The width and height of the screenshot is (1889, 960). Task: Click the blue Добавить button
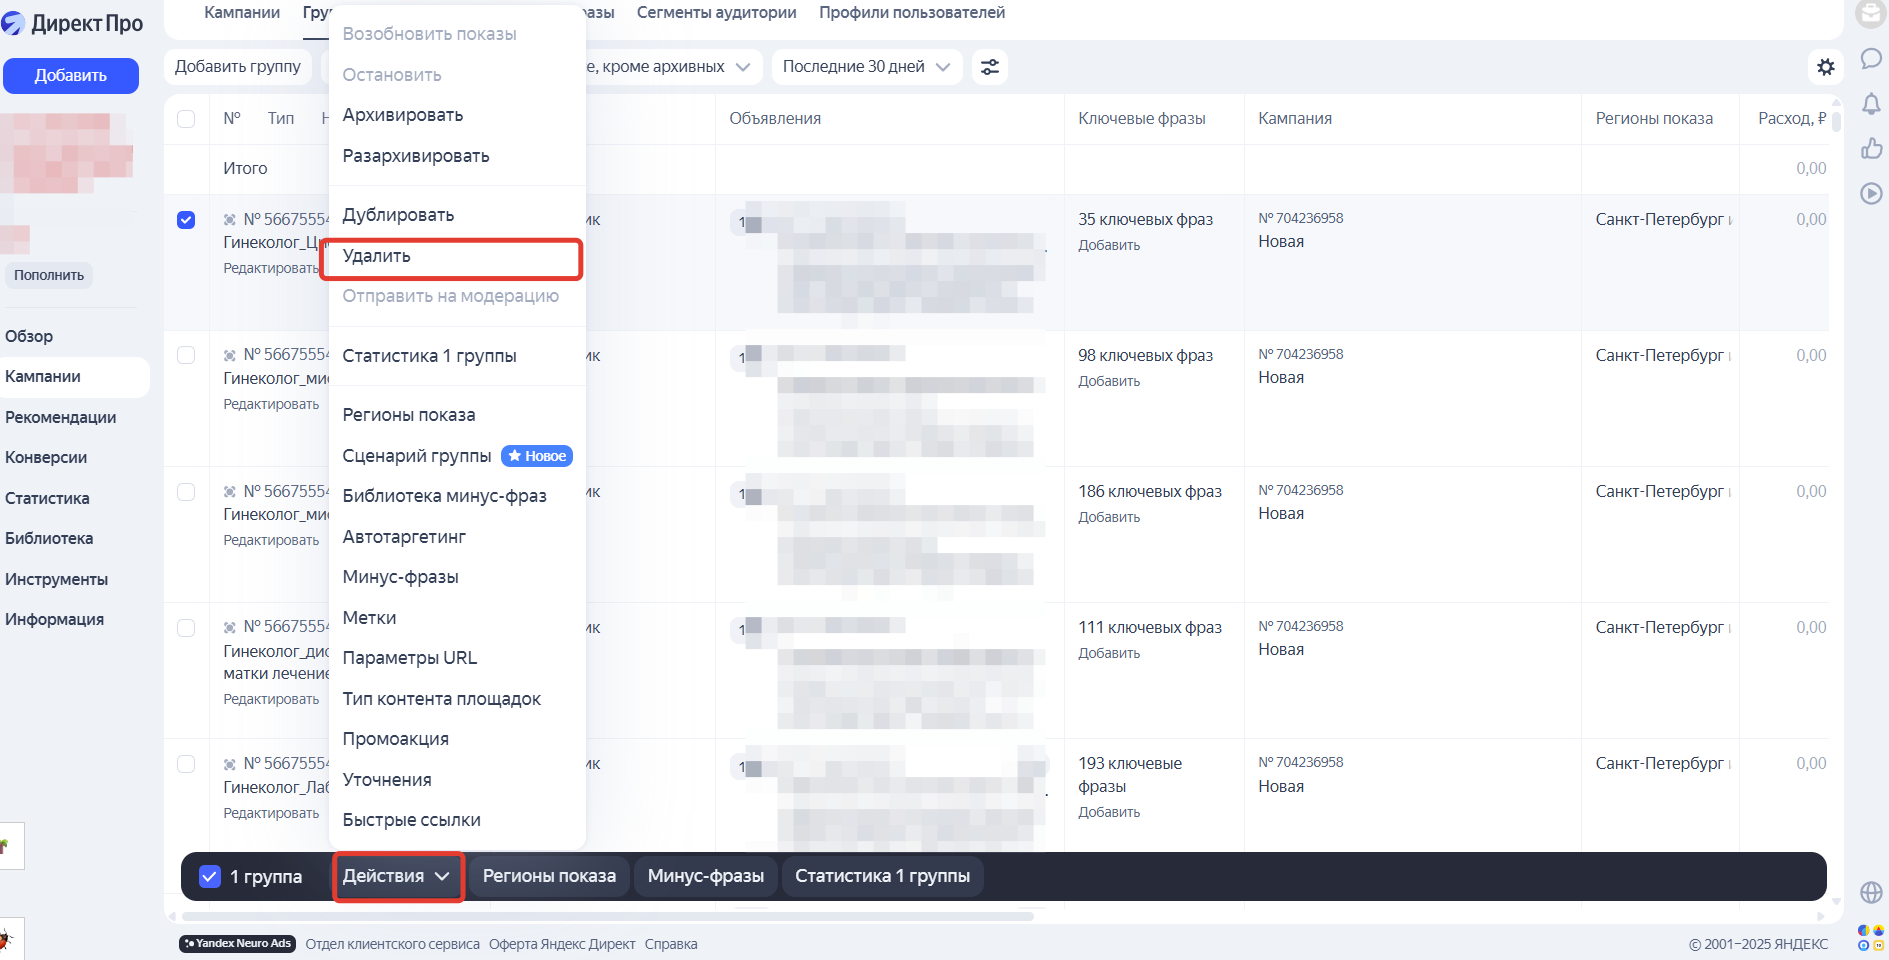[71, 75]
